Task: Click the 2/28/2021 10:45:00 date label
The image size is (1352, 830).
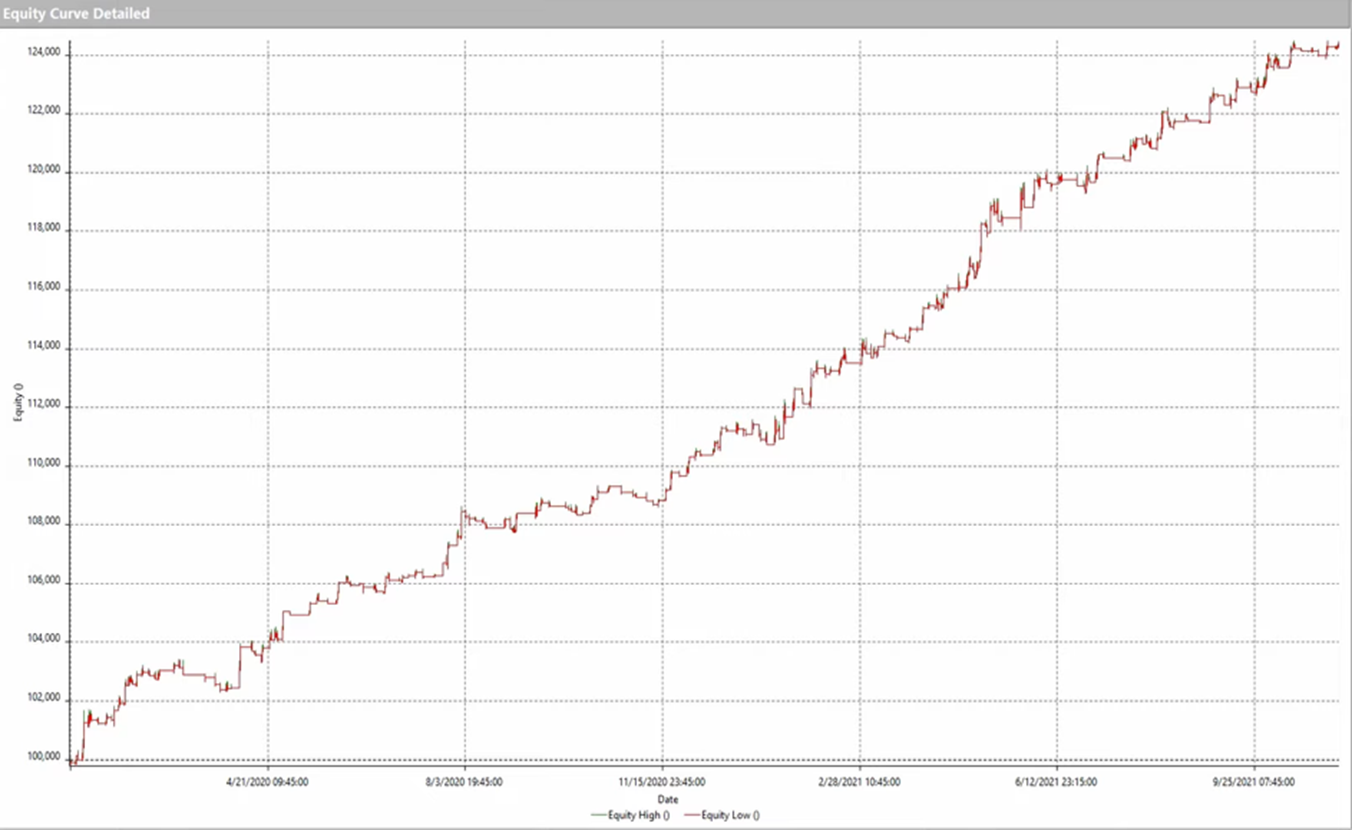Action: (860, 782)
